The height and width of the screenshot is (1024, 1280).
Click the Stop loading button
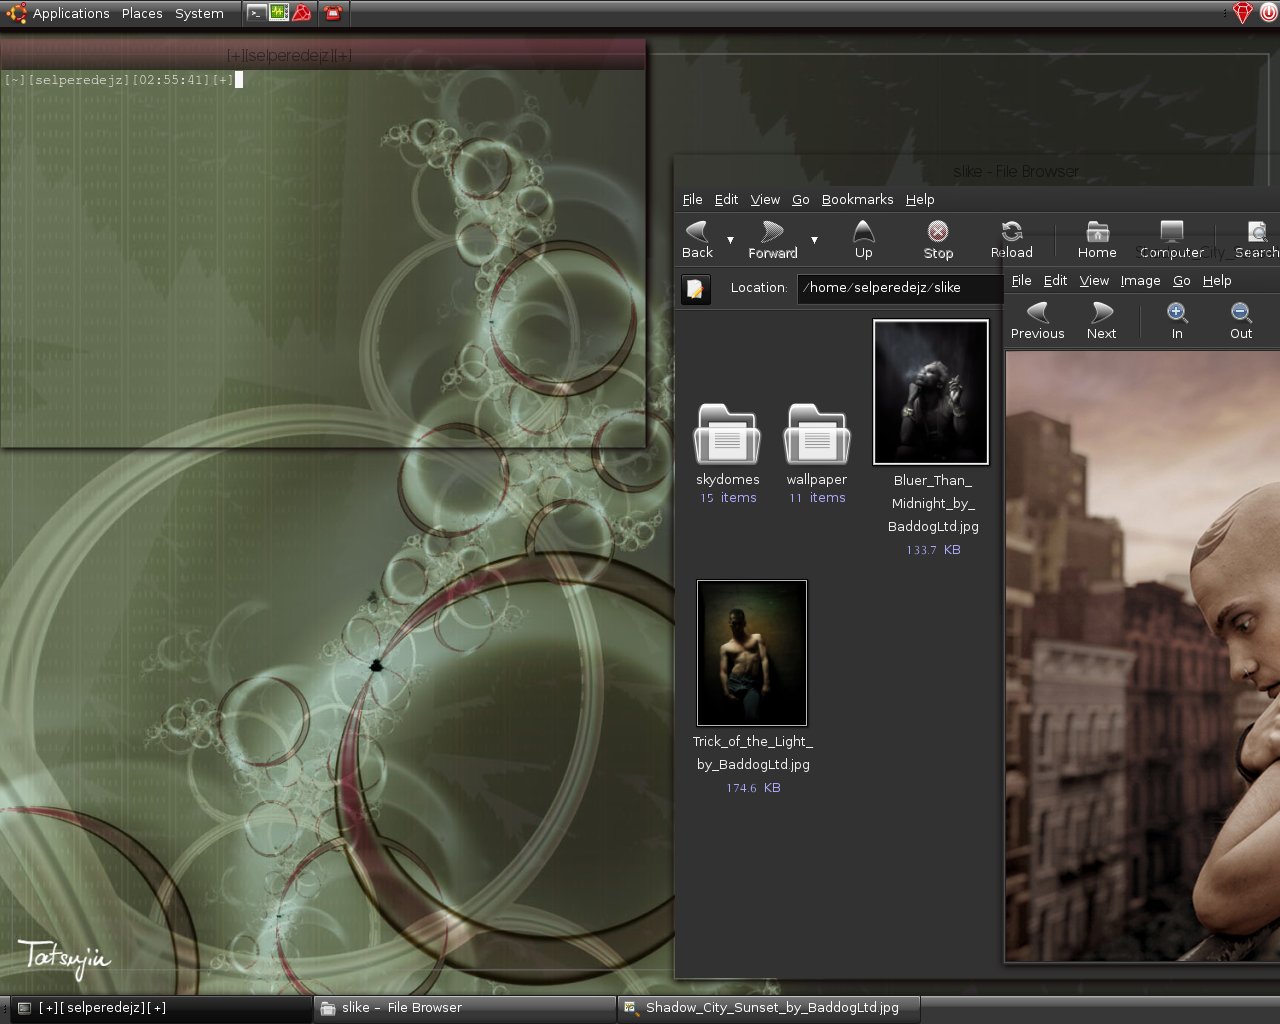(938, 240)
